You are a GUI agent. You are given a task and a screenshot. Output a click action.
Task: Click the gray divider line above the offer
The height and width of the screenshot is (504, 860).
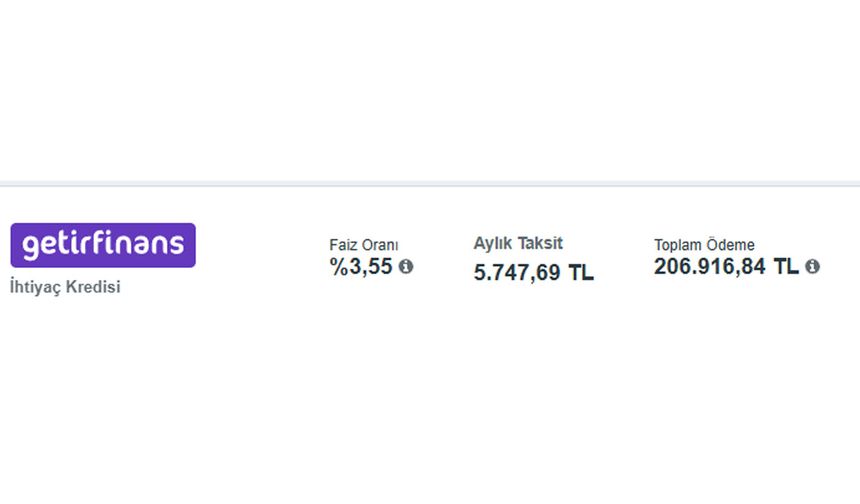pos(430,184)
